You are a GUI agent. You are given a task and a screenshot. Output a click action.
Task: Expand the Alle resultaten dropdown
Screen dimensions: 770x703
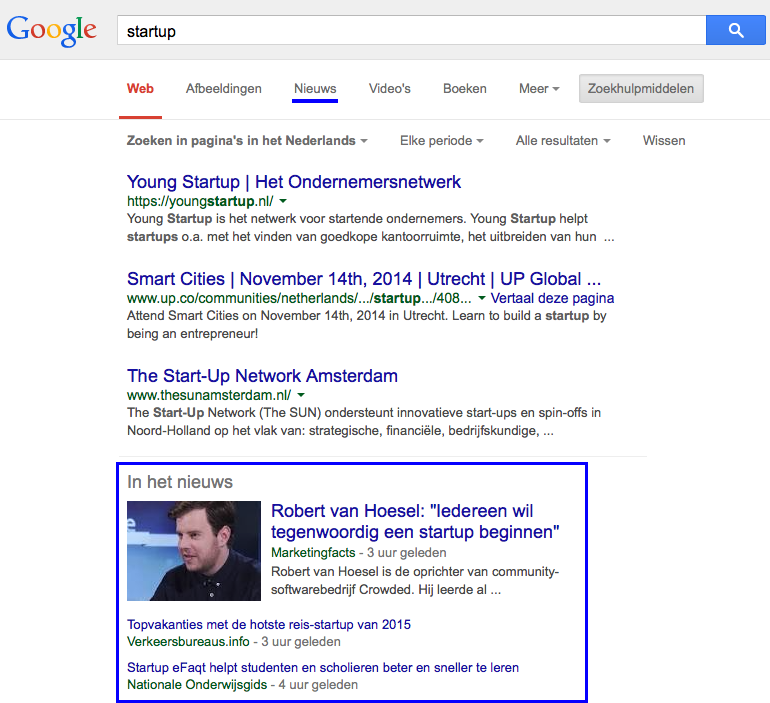point(562,141)
